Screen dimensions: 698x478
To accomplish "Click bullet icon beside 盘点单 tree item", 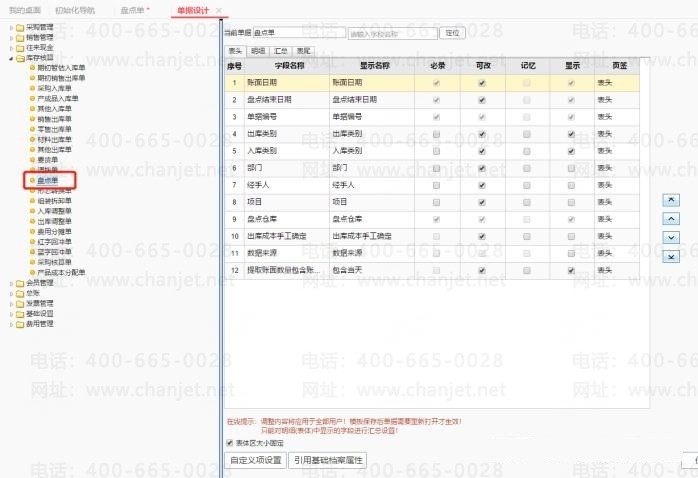I will point(32,180).
